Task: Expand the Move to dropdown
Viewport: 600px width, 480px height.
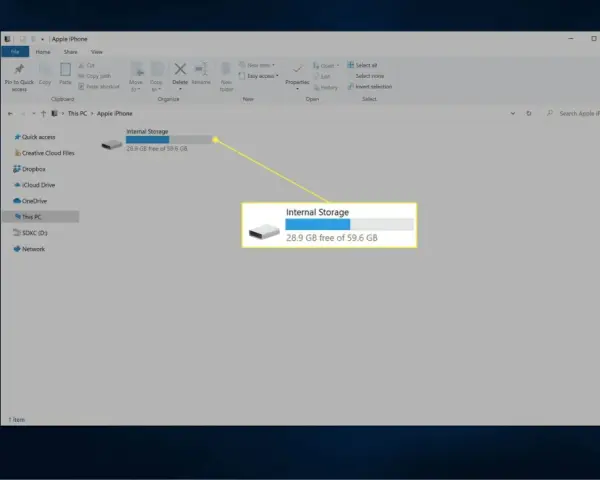Action: click(139, 90)
